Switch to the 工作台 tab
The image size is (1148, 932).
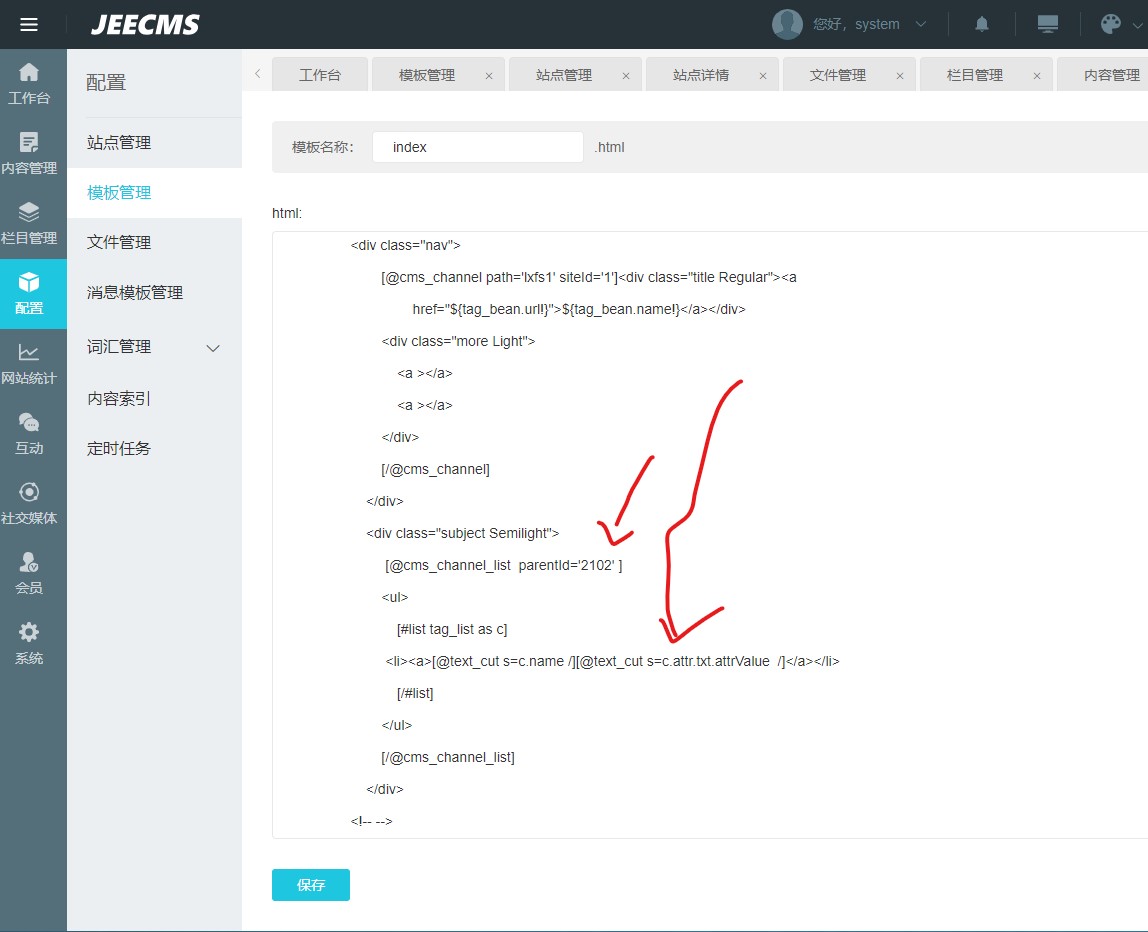[320, 75]
